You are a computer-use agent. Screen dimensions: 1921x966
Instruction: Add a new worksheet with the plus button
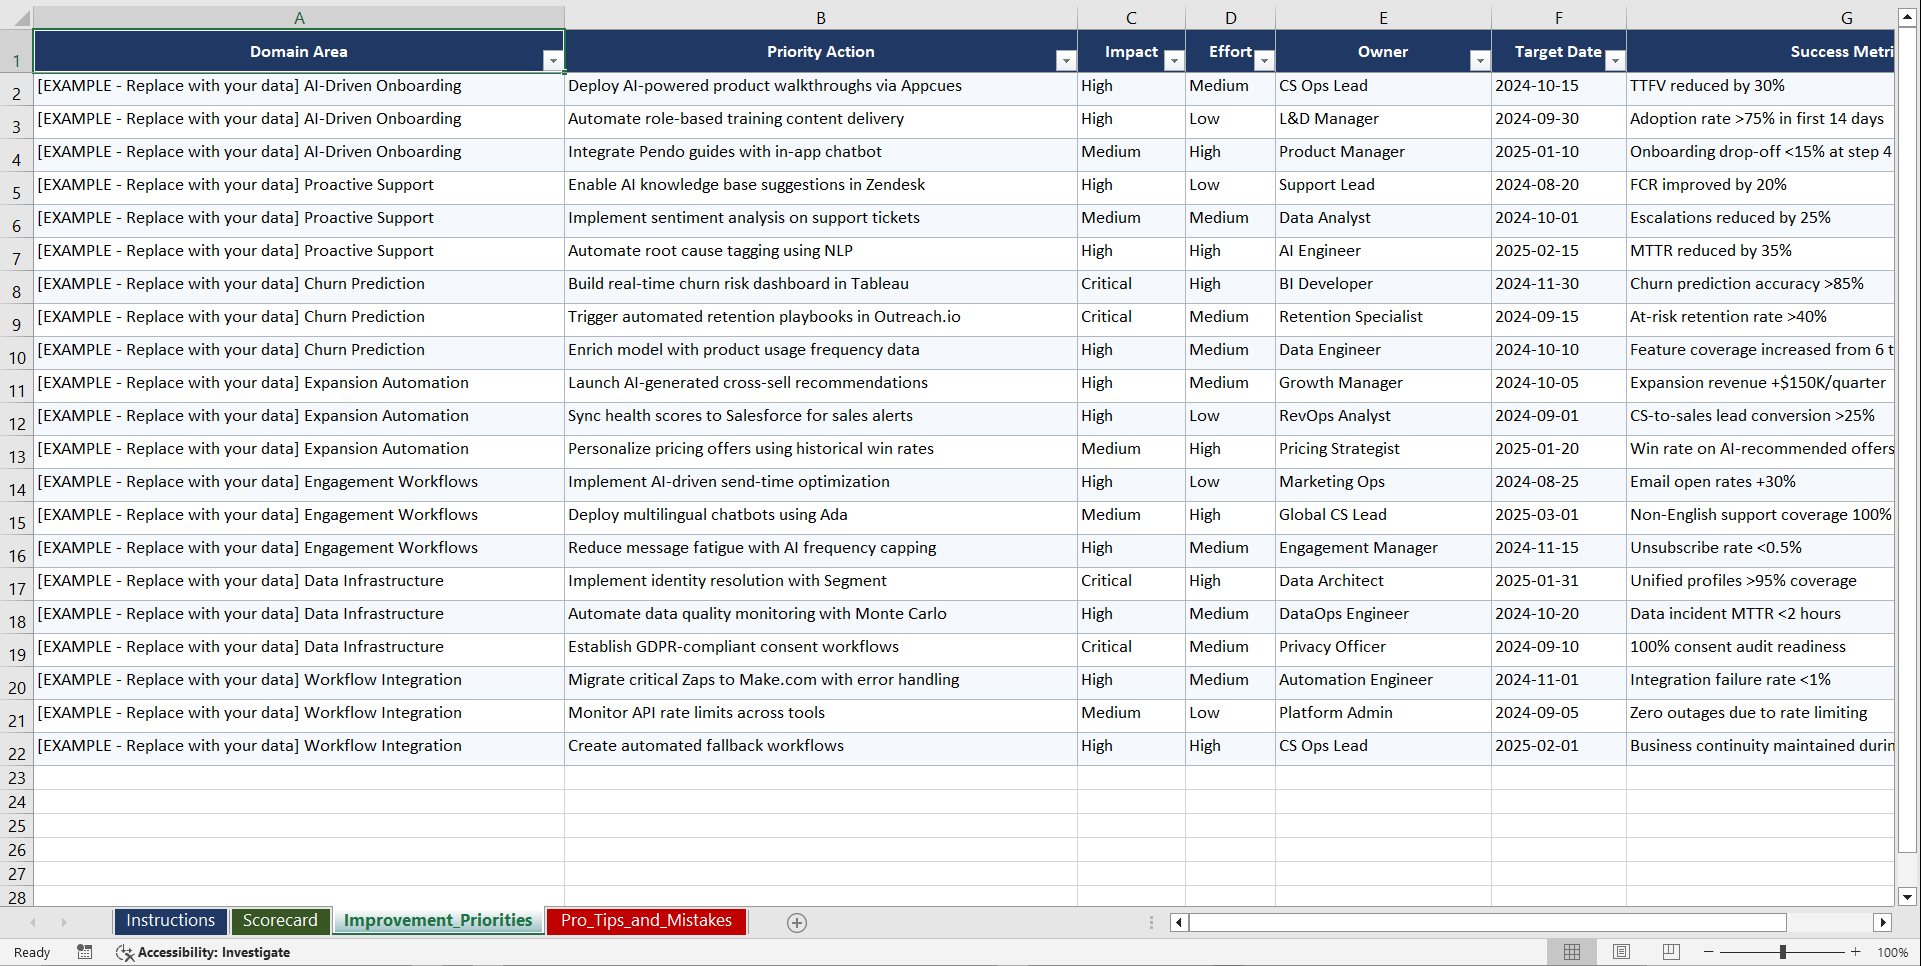[797, 922]
